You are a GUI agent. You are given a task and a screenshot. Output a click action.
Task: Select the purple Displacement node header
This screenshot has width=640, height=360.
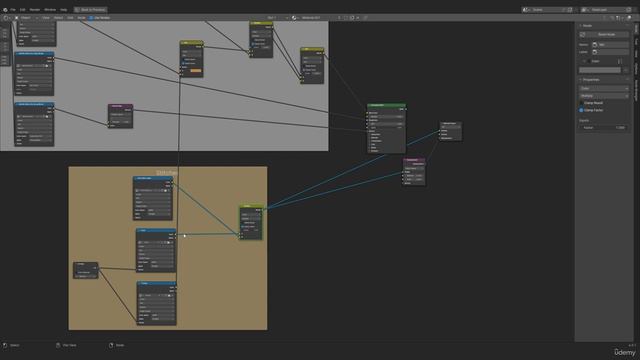pyautogui.click(x=414, y=160)
